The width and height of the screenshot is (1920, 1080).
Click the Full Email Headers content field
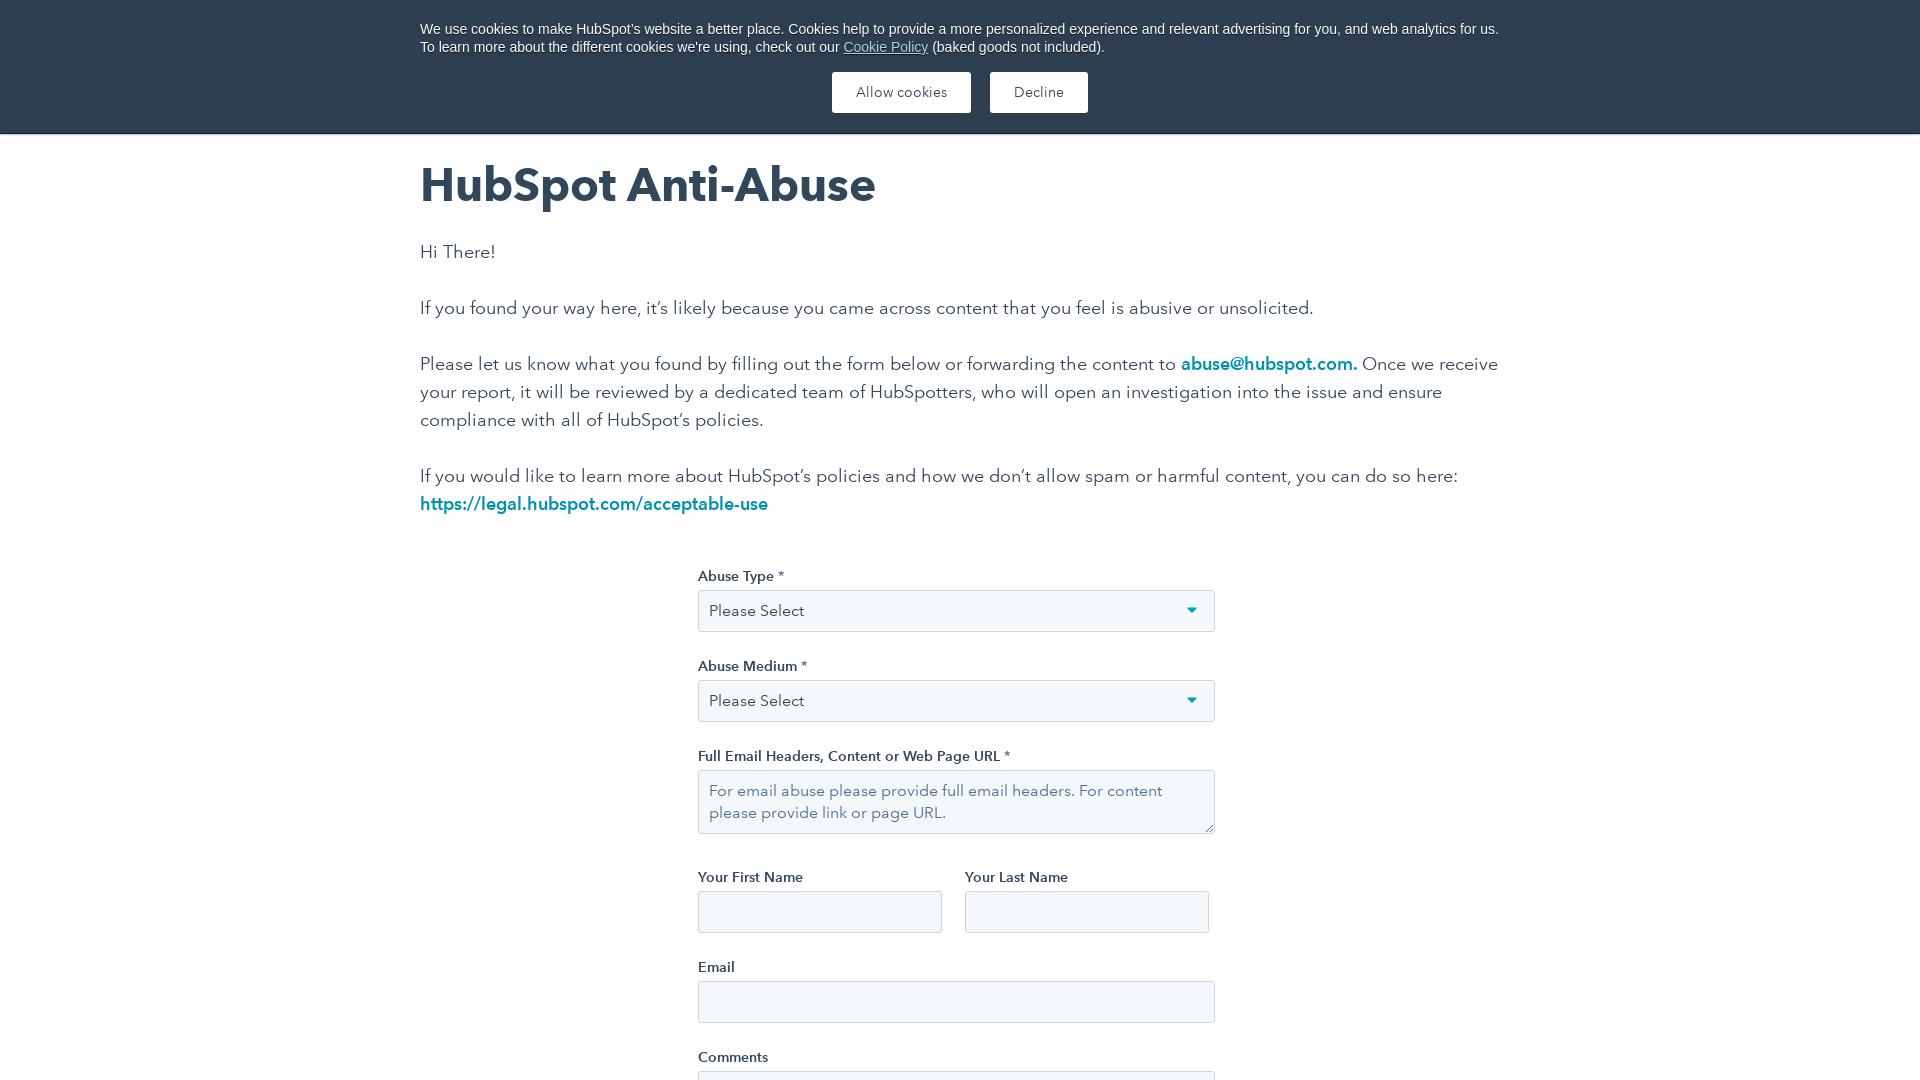[956, 800]
